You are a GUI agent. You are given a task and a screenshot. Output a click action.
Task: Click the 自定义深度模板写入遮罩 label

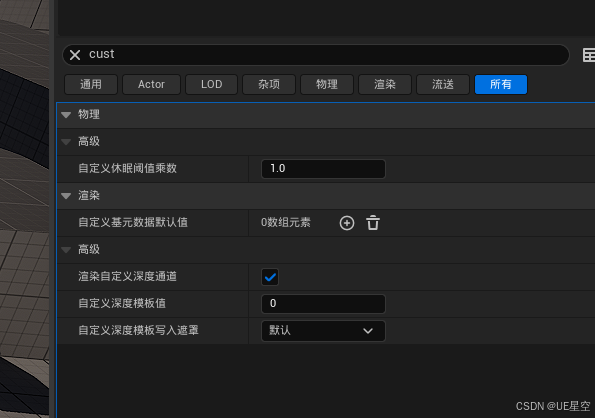click(x=139, y=330)
